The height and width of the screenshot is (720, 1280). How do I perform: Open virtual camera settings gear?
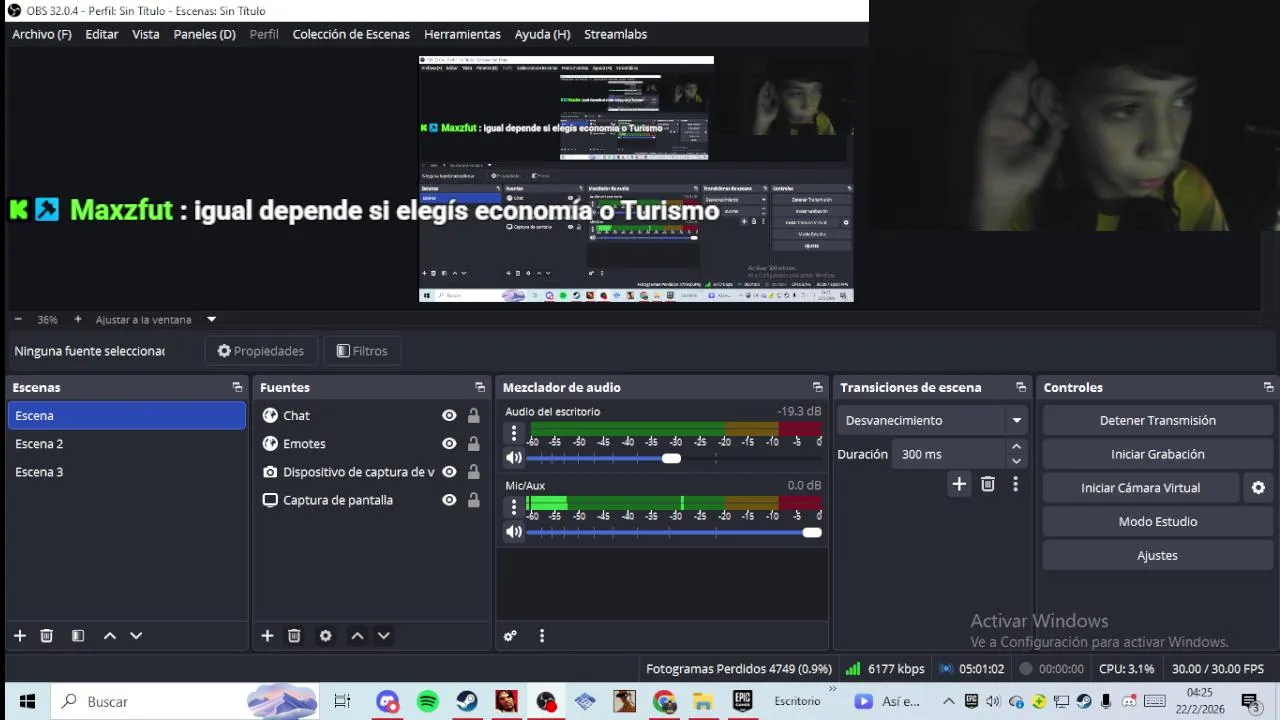[x=1258, y=488]
